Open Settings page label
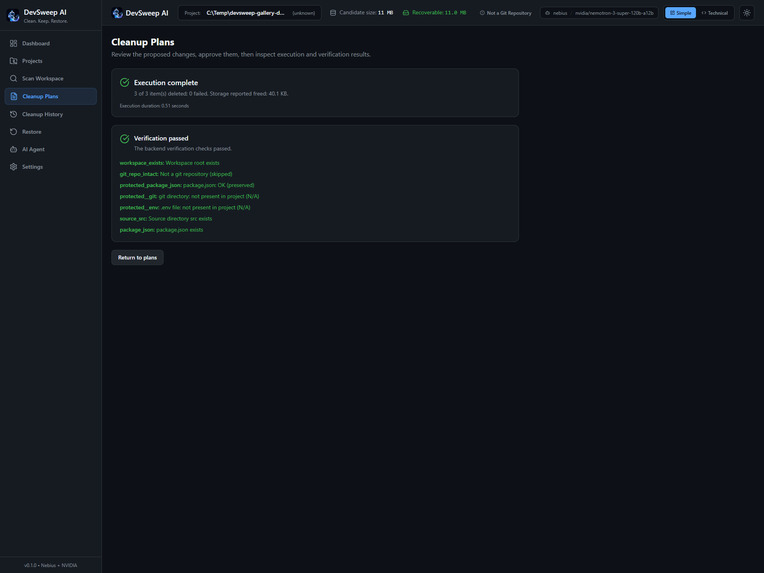 (32, 167)
